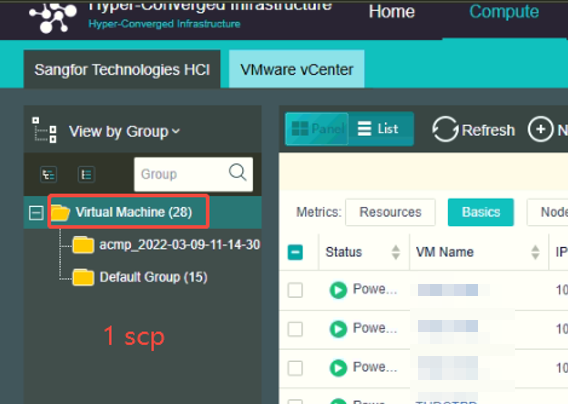Select Default Group (15)
Image resolution: width=568 pixels, height=404 pixels.
(x=153, y=277)
